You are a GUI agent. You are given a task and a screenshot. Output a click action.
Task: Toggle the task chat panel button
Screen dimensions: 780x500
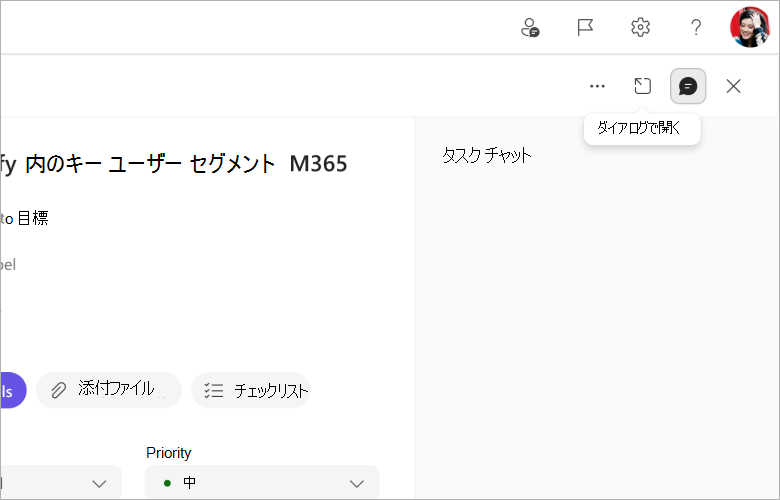[x=688, y=86]
